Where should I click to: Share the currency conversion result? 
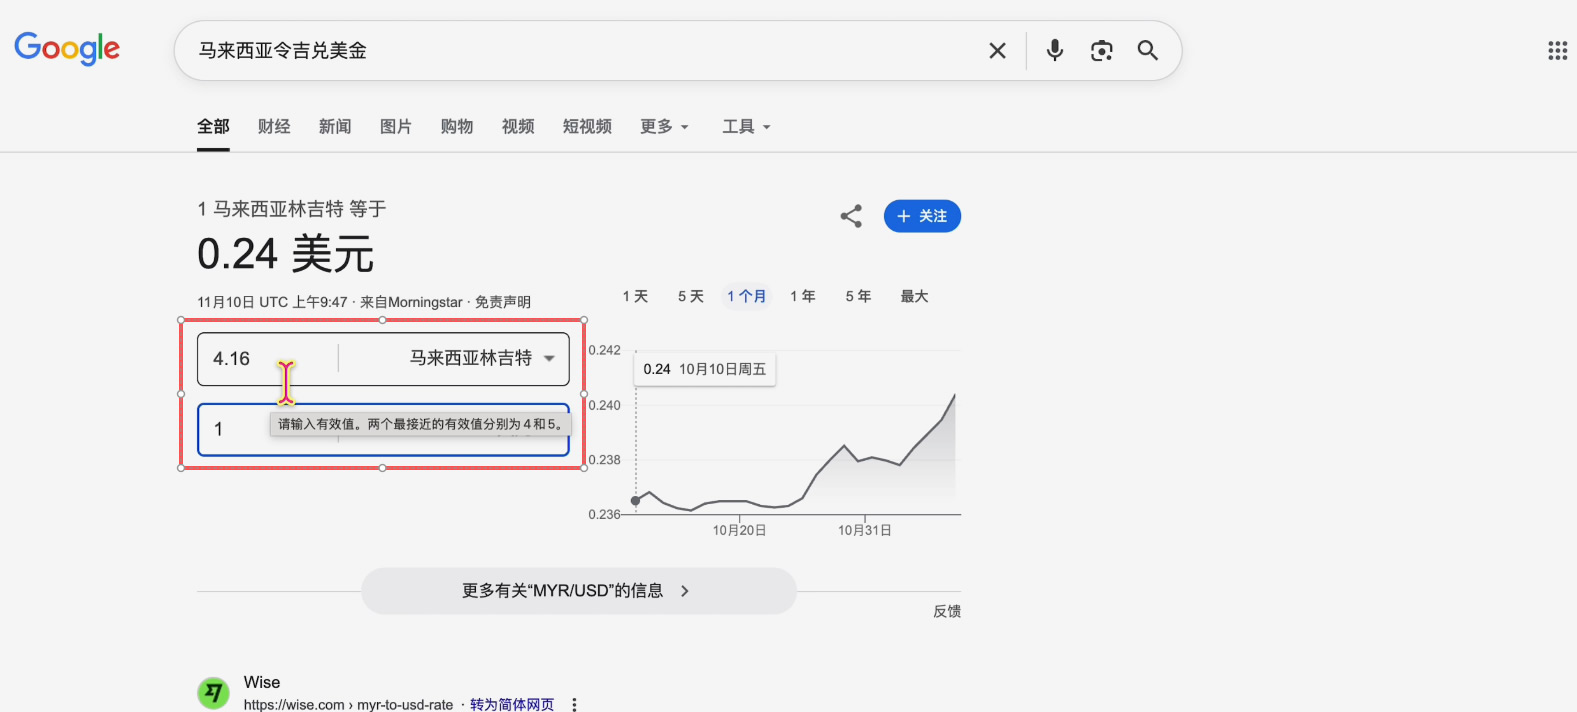click(x=851, y=216)
